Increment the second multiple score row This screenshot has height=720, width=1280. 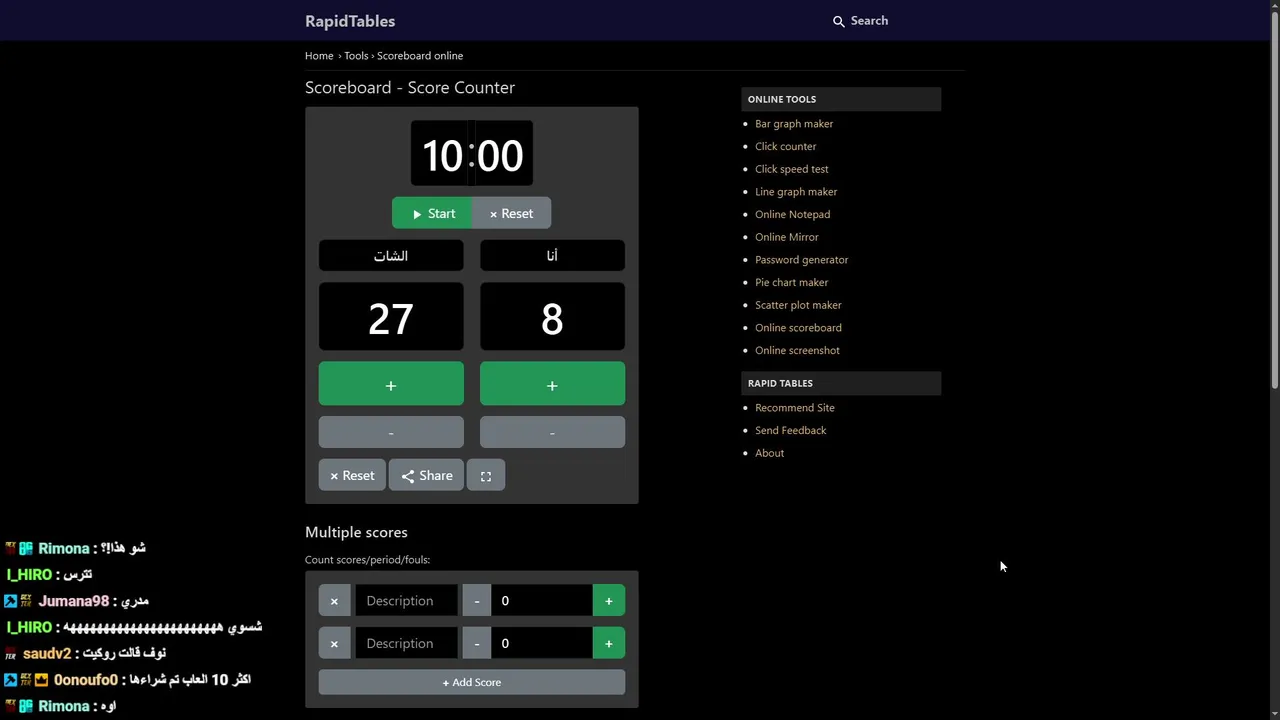(x=608, y=643)
